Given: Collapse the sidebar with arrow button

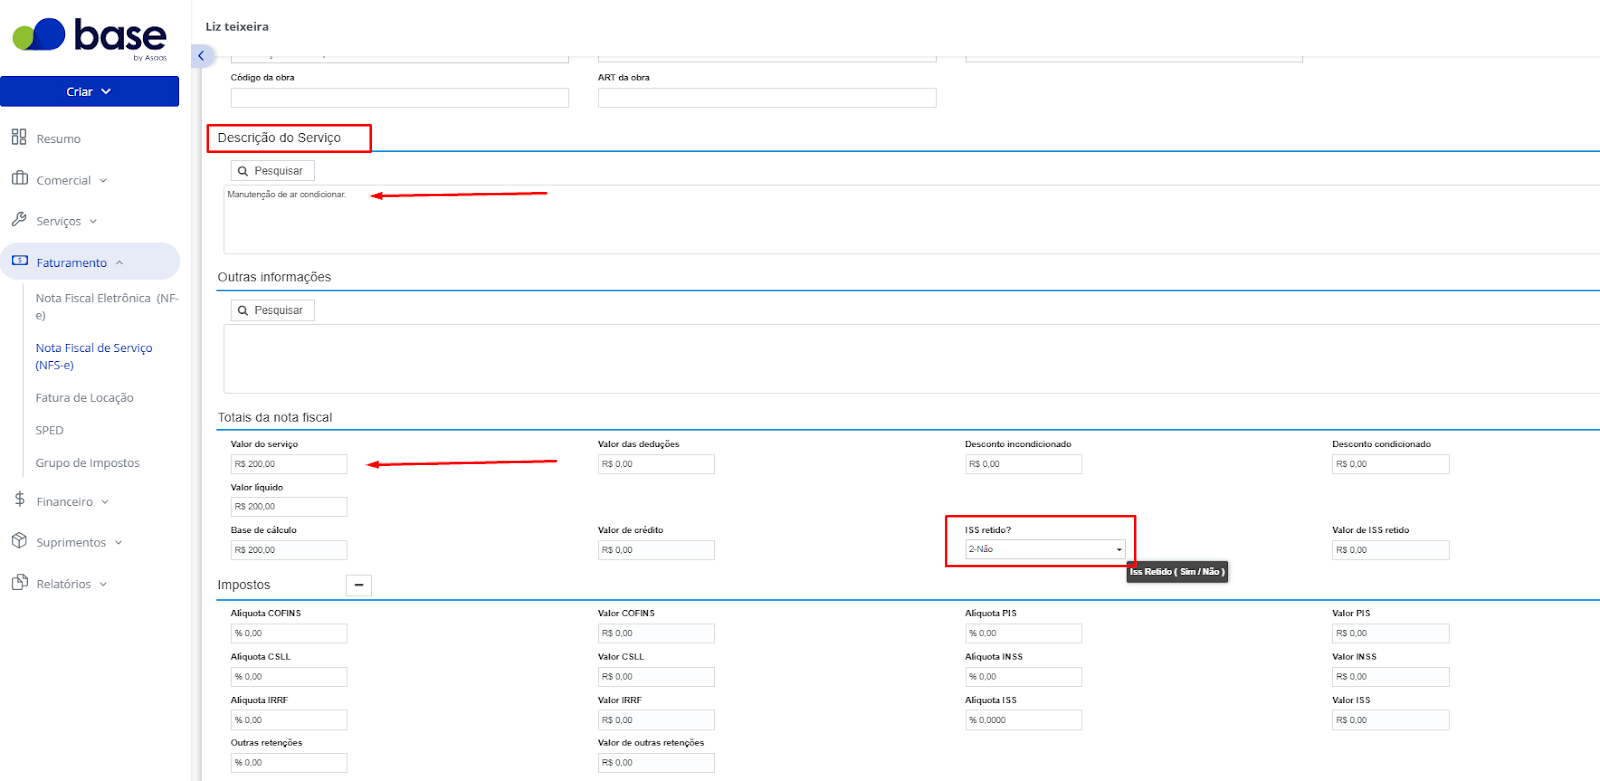Looking at the screenshot, I should pos(201,56).
